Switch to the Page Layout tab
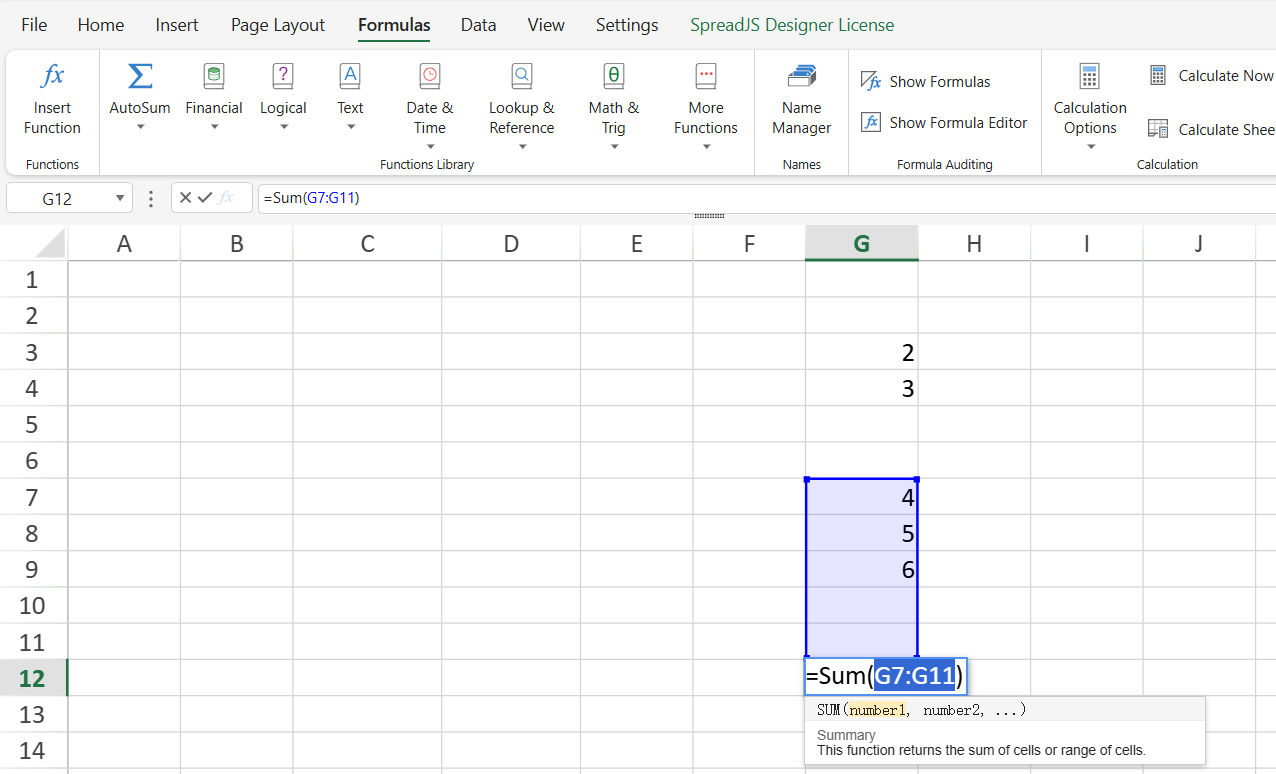Screen dimensions: 1276x774 coord(278,25)
